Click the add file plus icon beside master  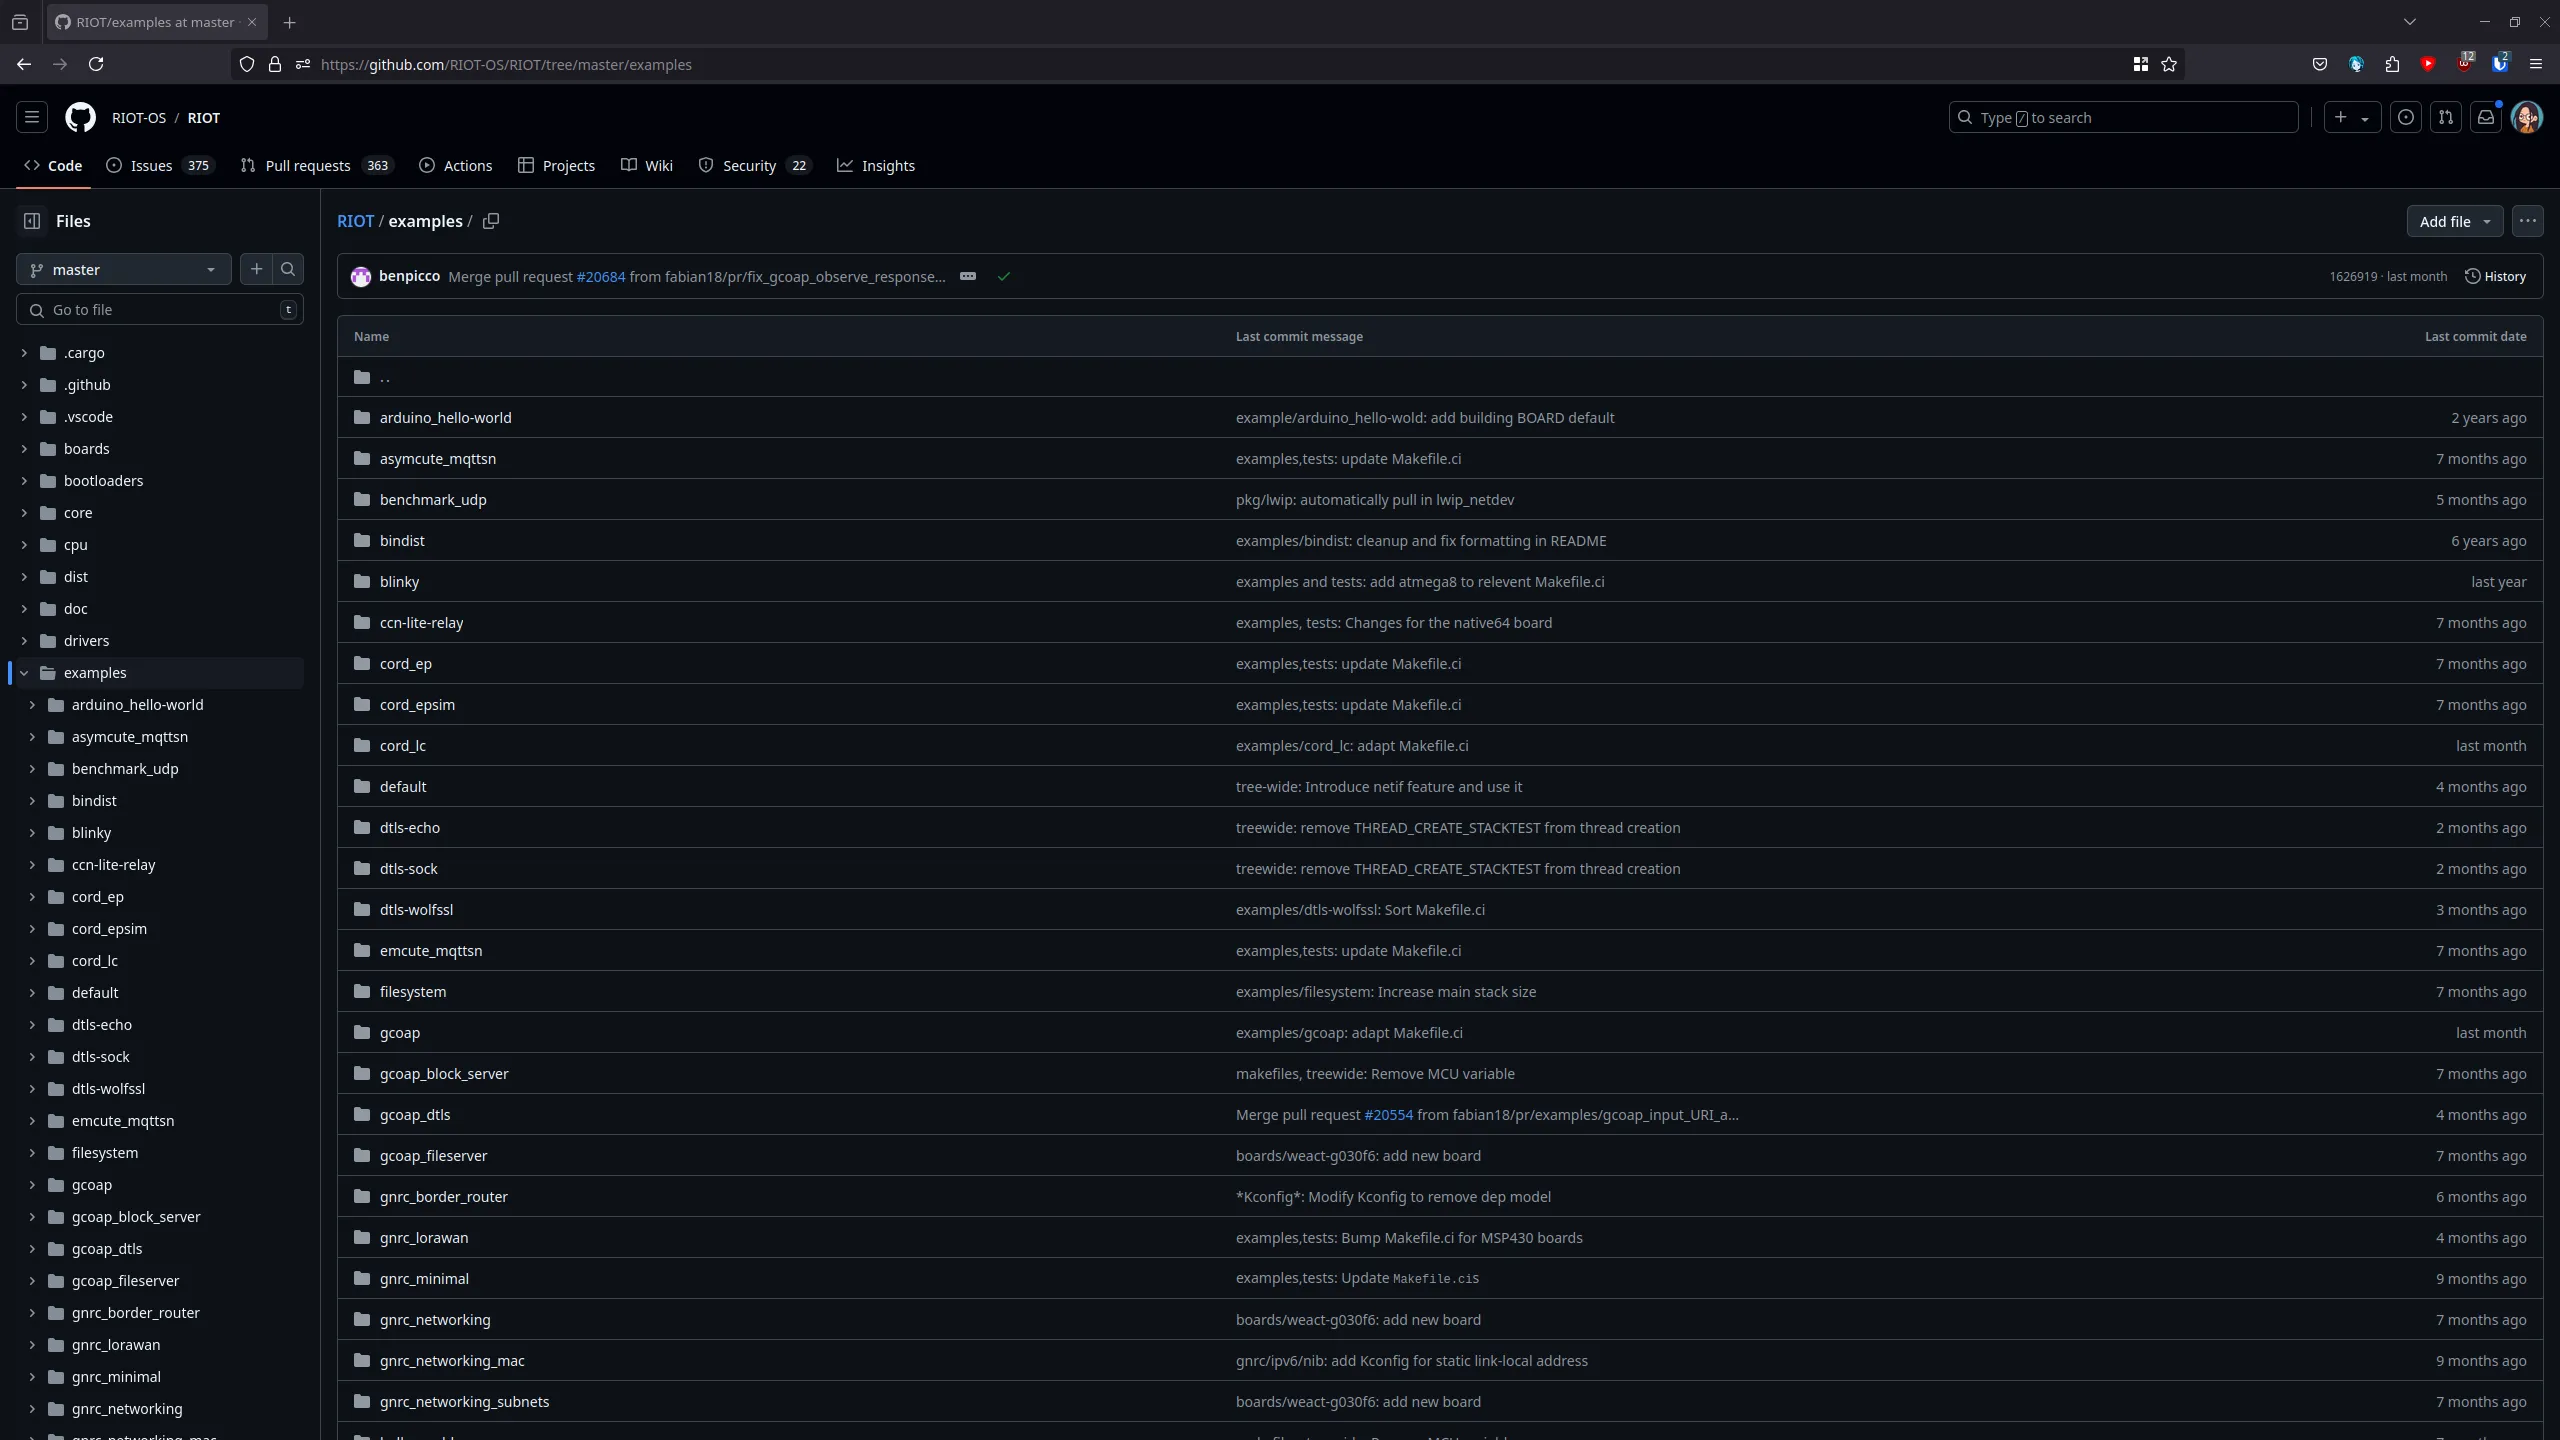tap(257, 269)
